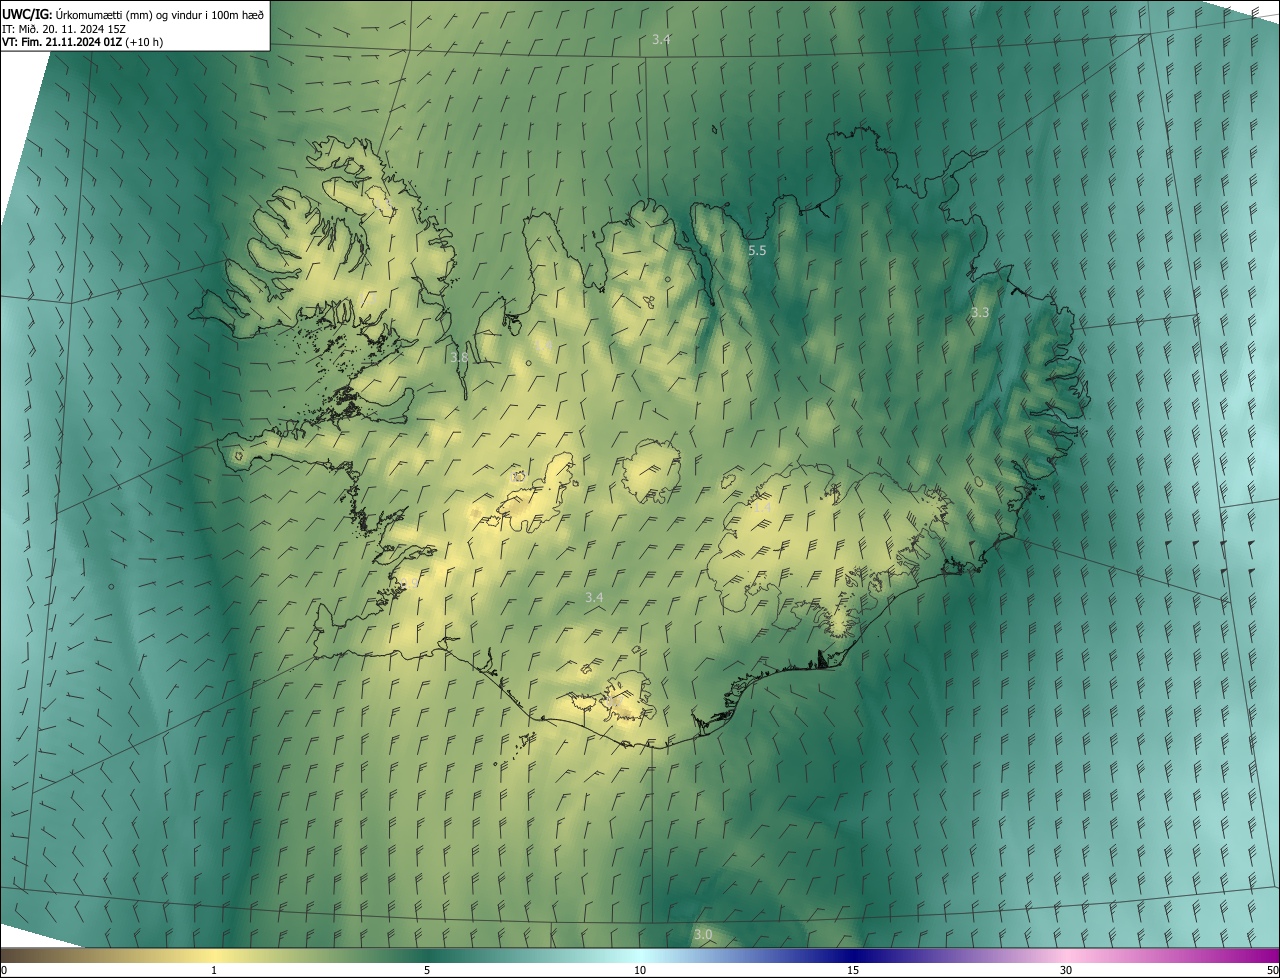
Task: Click the "3.3" value label on the map
Action: (x=980, y=312)
